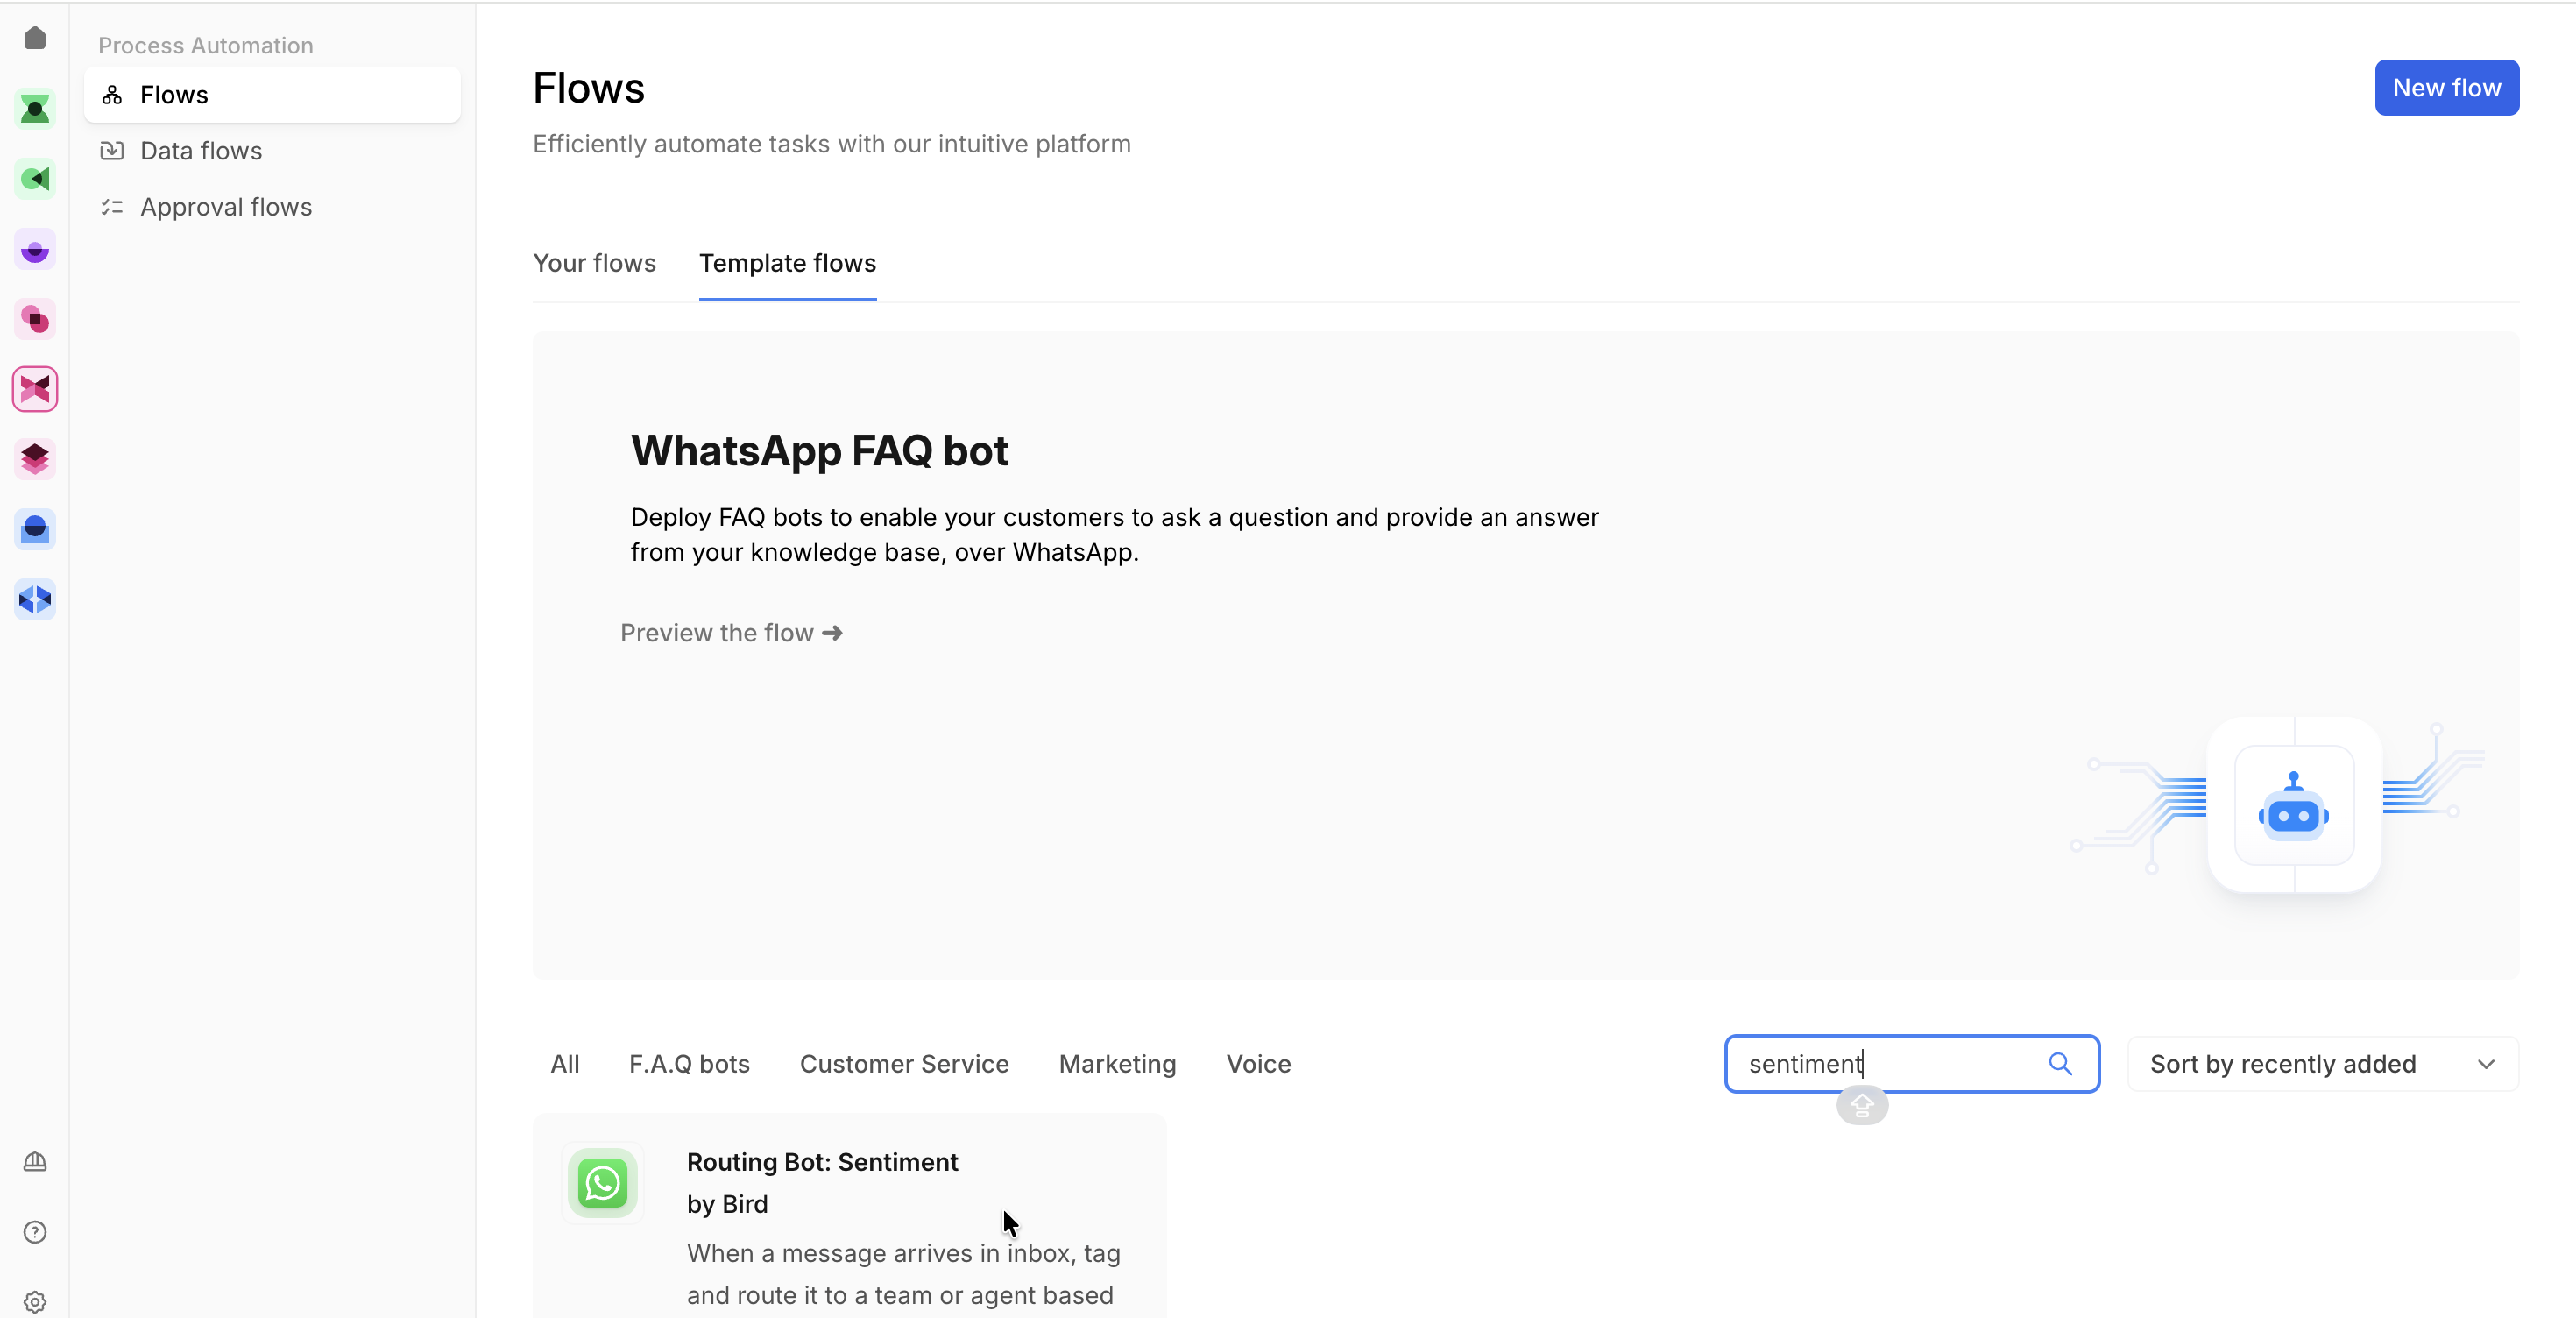The height and width of the screenshot is (1318, 2576).
Task: Open the purple half-circle app icon
Action: [x=35, y=249]
